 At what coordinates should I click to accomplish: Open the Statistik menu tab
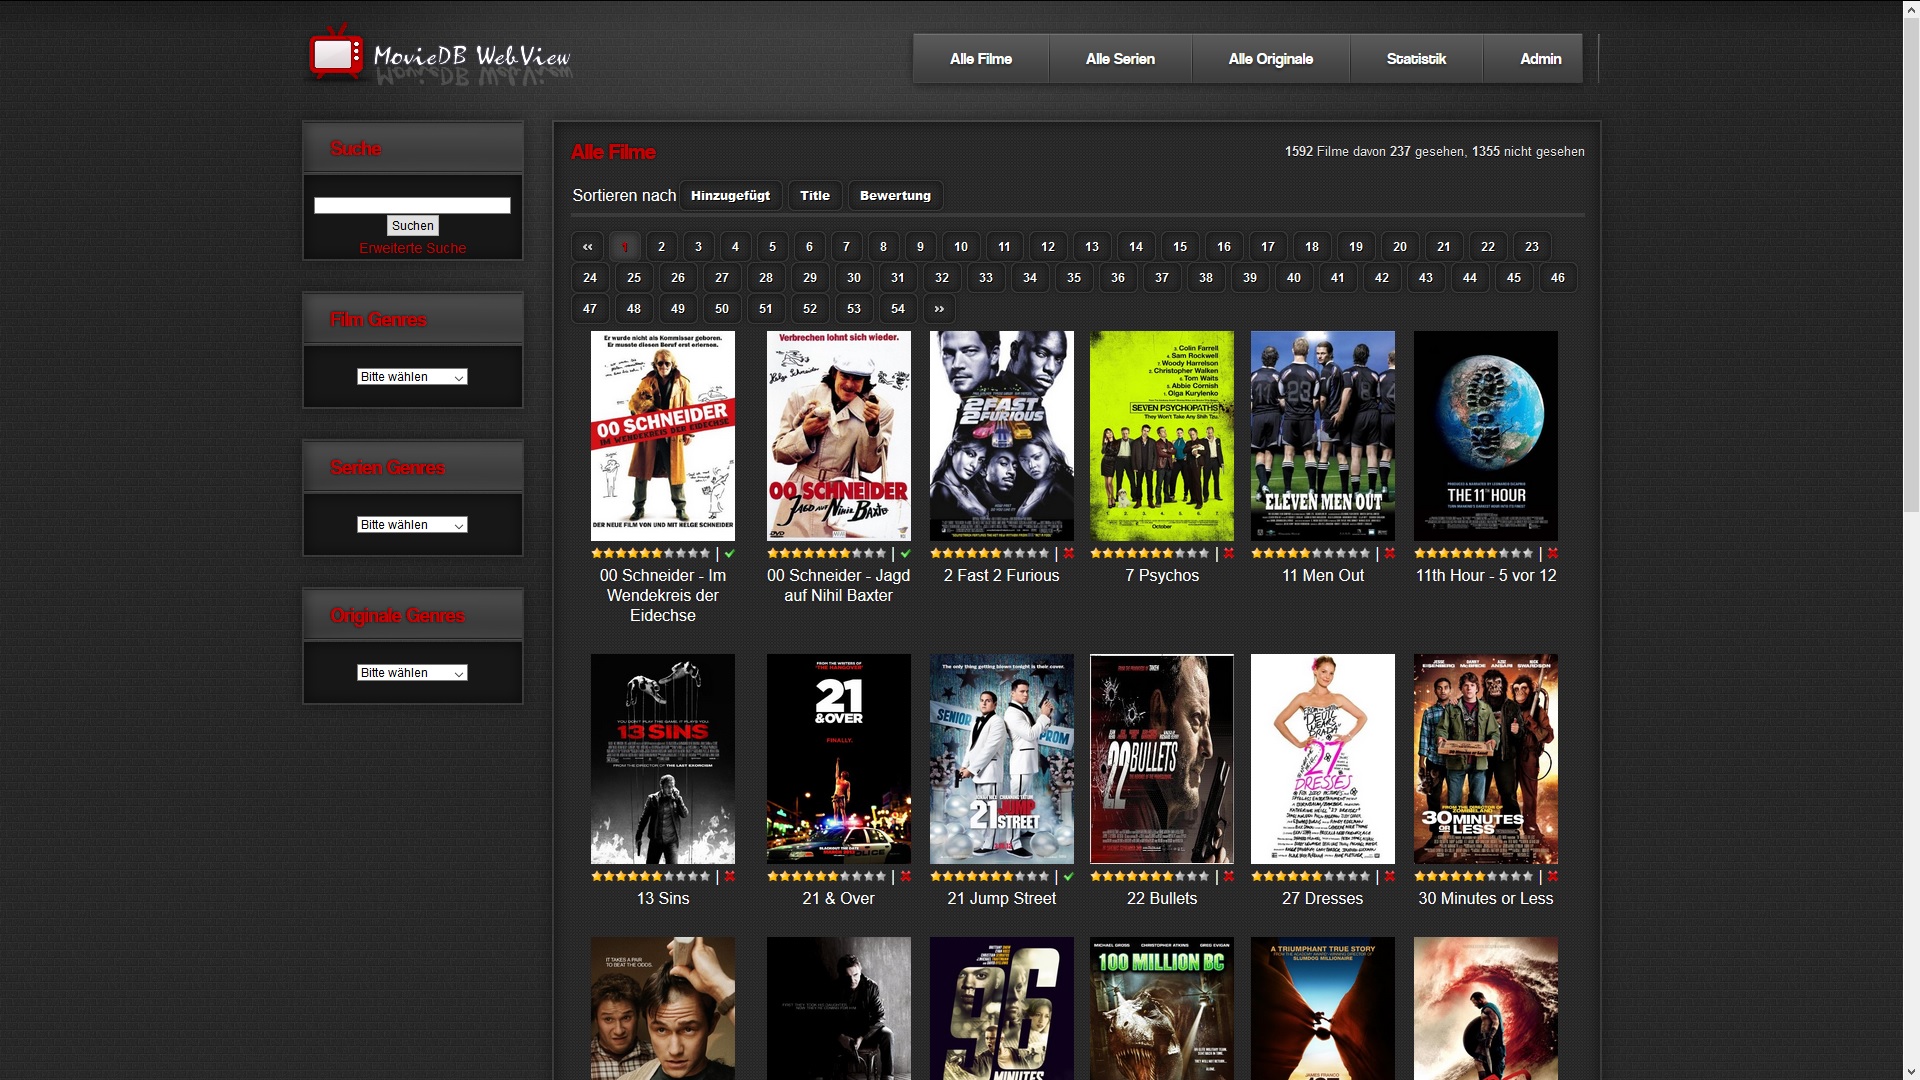[x=1416, y=59]
